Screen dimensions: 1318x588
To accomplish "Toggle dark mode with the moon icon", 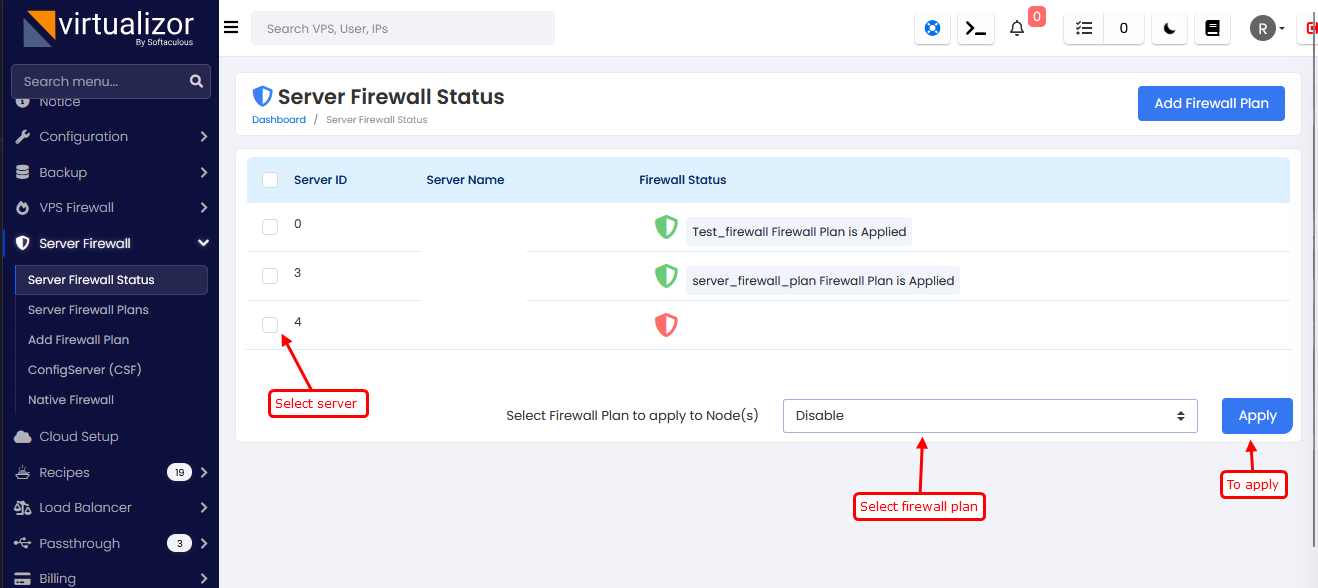I will tap(1169, 29).
